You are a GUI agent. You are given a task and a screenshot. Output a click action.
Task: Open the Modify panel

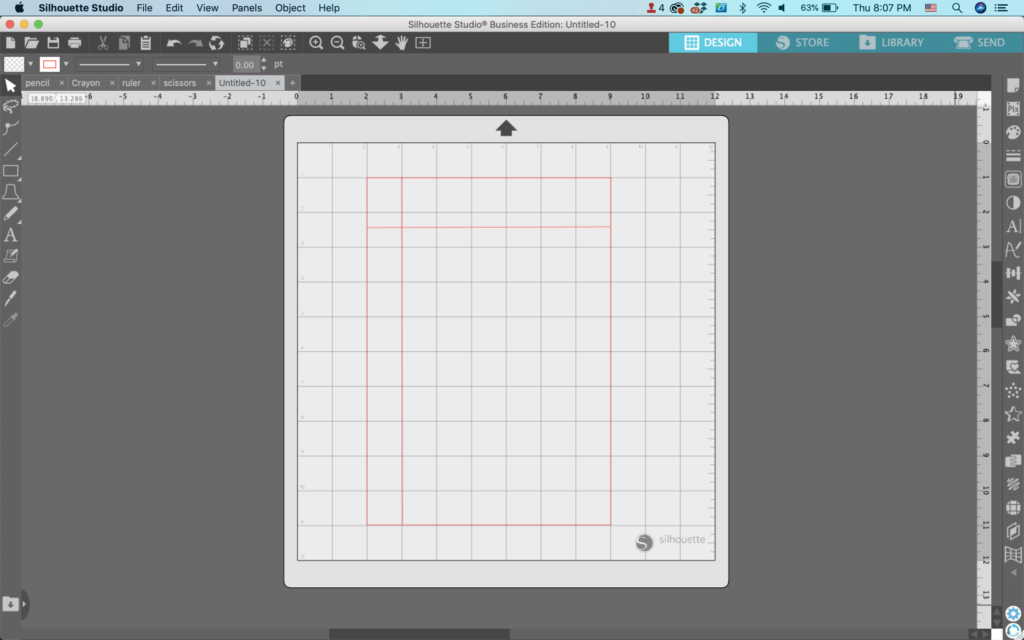coord(1013,320)
